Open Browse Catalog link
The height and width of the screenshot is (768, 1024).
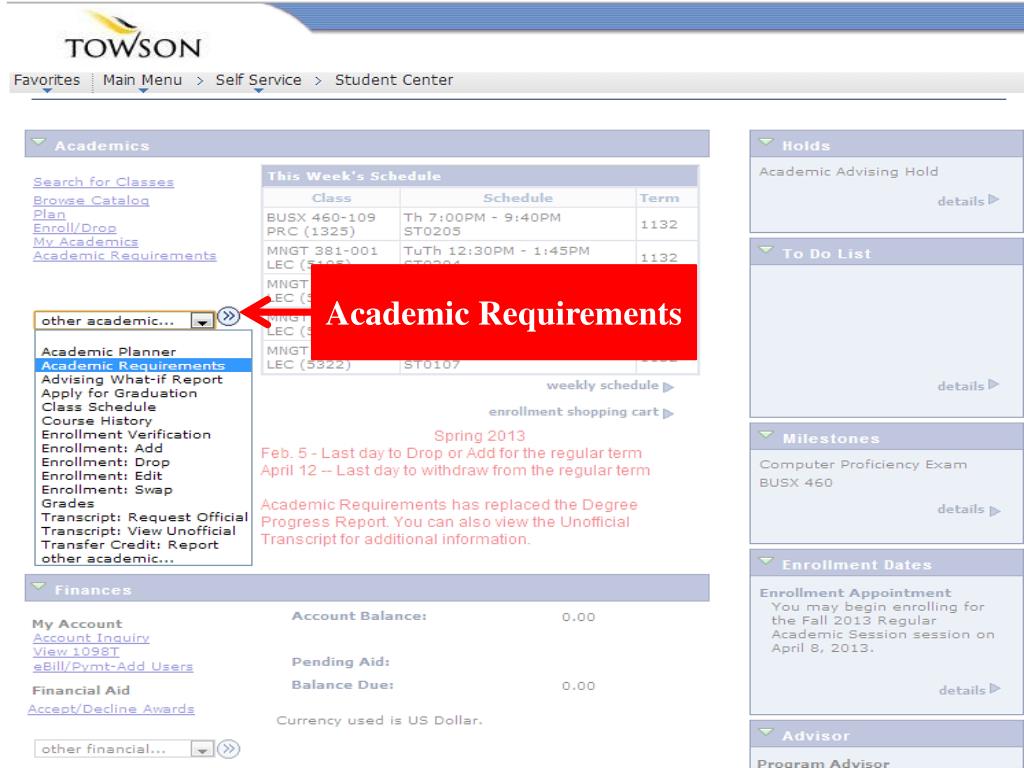[91, 200]
